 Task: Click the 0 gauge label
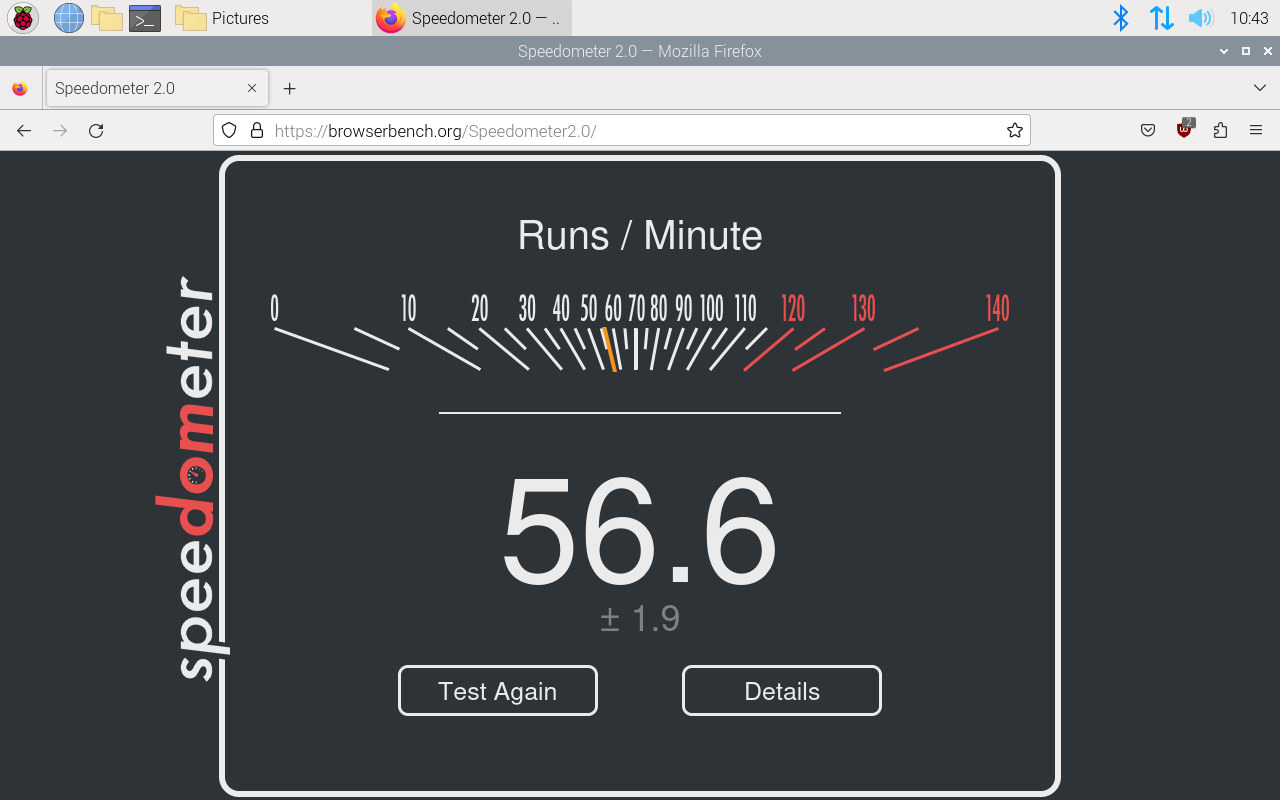tap(274, 308)
